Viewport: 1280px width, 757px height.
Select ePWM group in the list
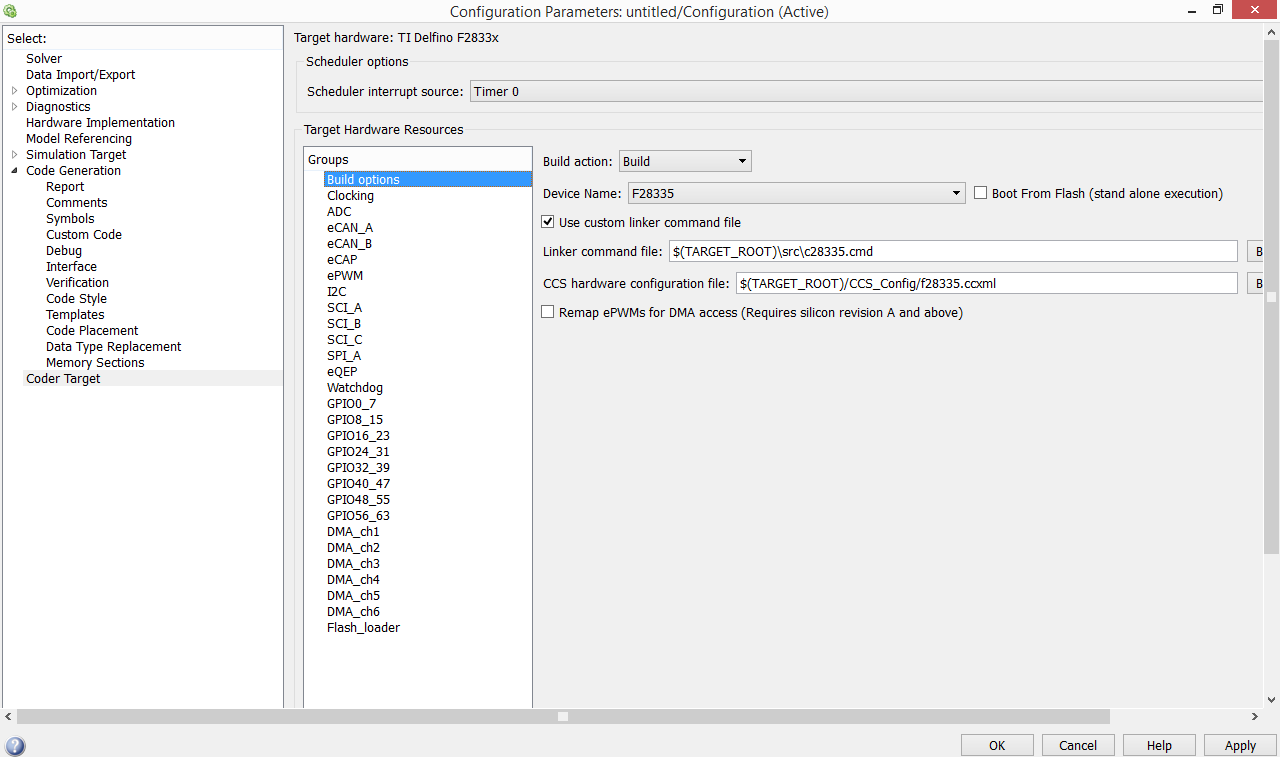point(344,276)
